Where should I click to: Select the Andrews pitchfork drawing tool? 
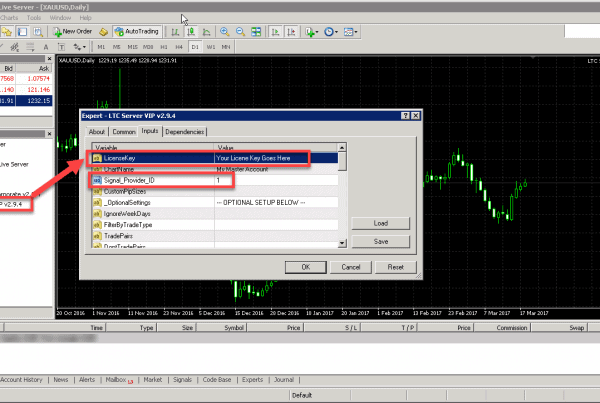(15, 47)
